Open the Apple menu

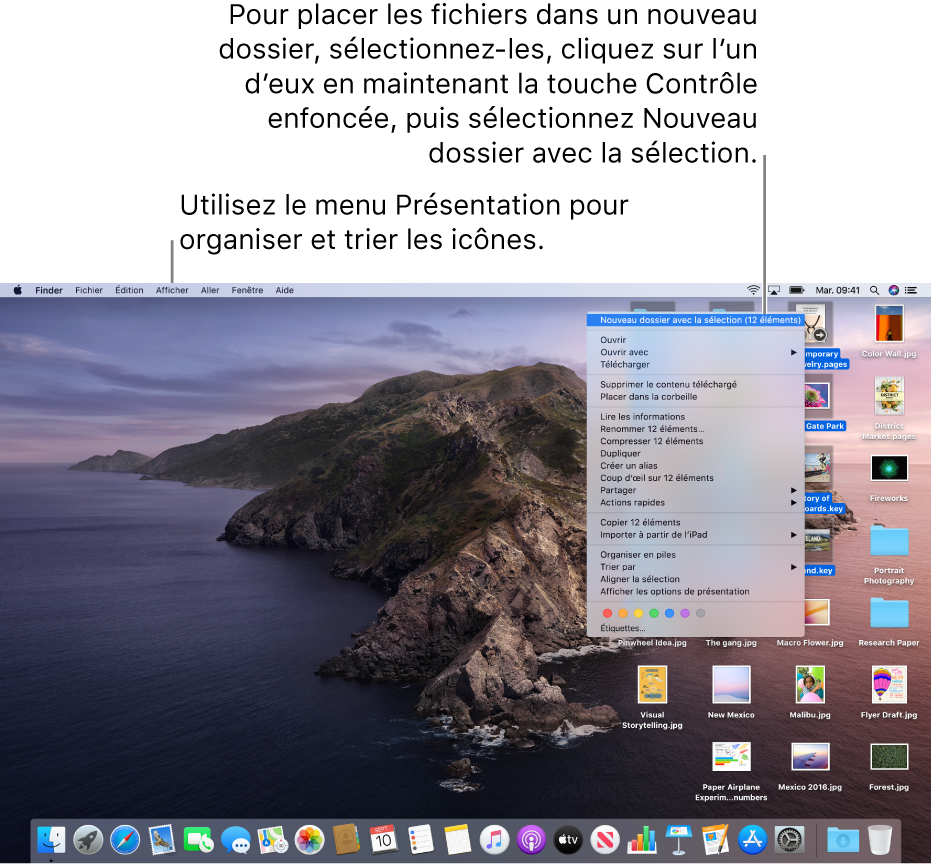(18, 290)
